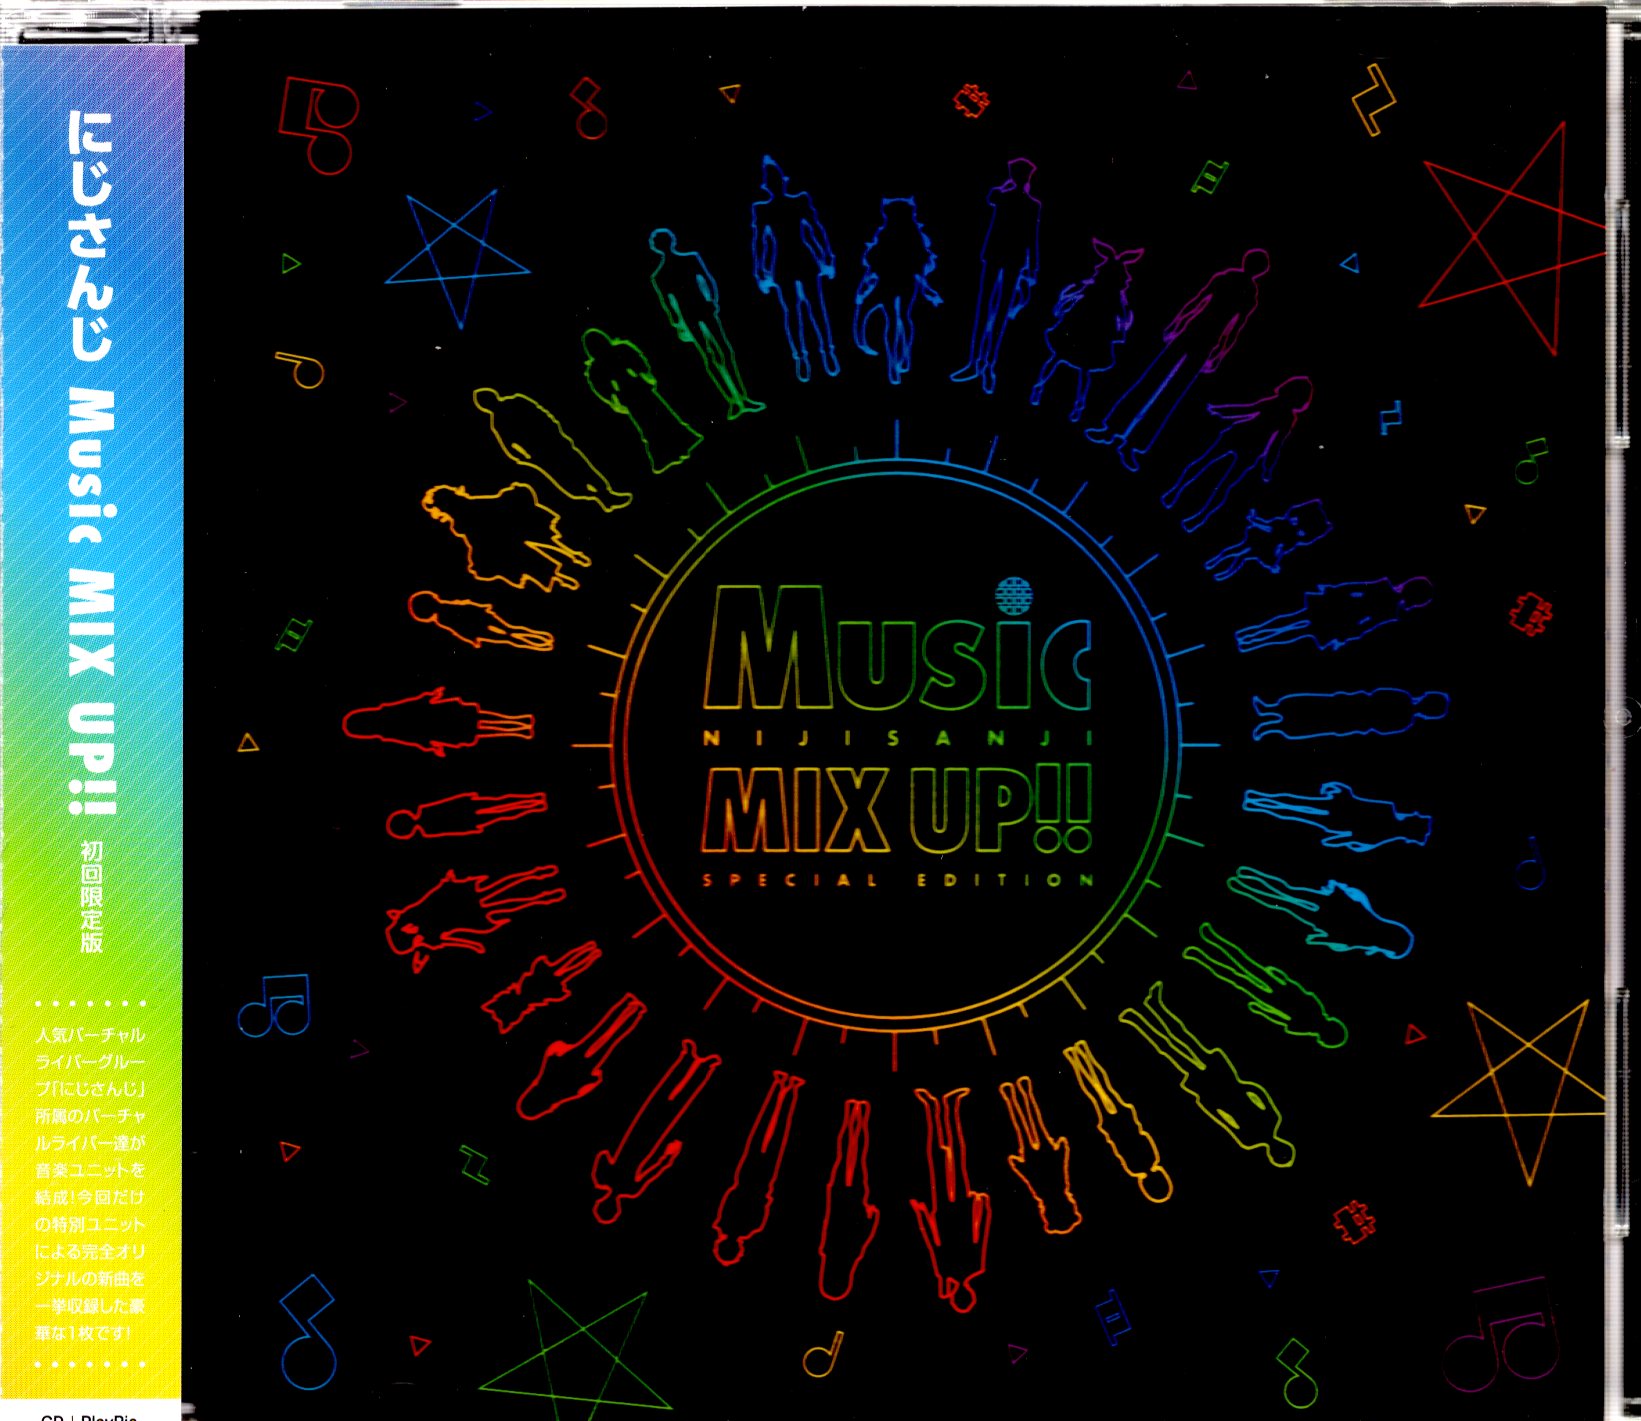This screenshot has width=1641, height=1421.
Task: Click the "初回限定版" label on the strip
Action: [x=91, y=896]
